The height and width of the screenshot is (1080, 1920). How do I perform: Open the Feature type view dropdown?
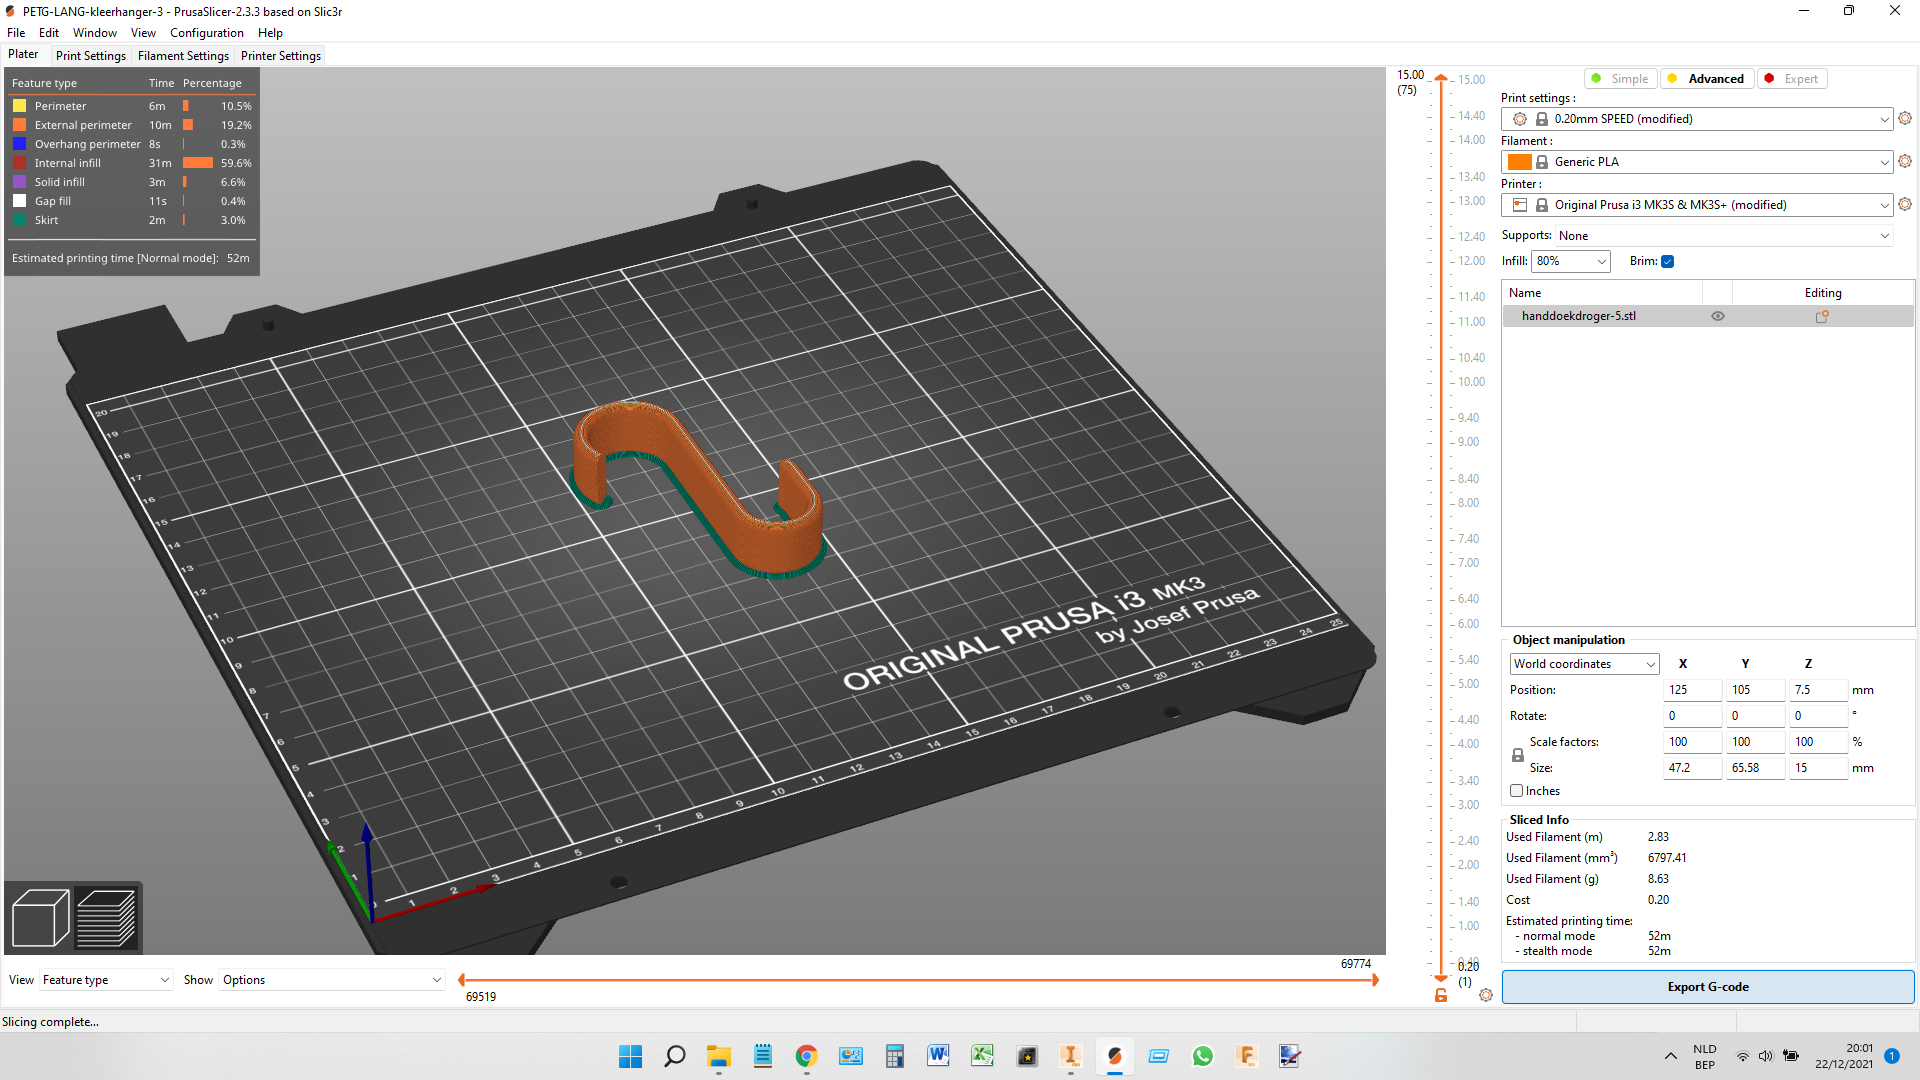106,980
